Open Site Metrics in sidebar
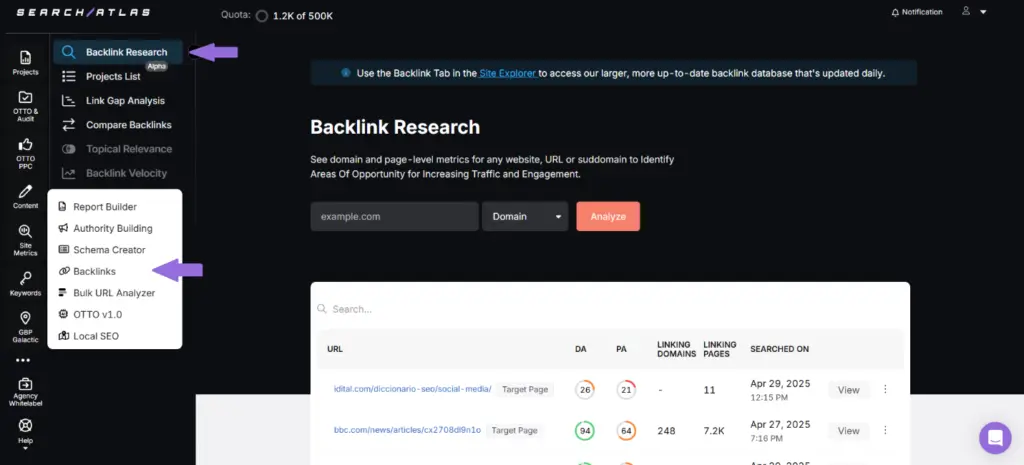This screenshot has width=1024, height=465. pyautogui.click(x=25, y=240)
